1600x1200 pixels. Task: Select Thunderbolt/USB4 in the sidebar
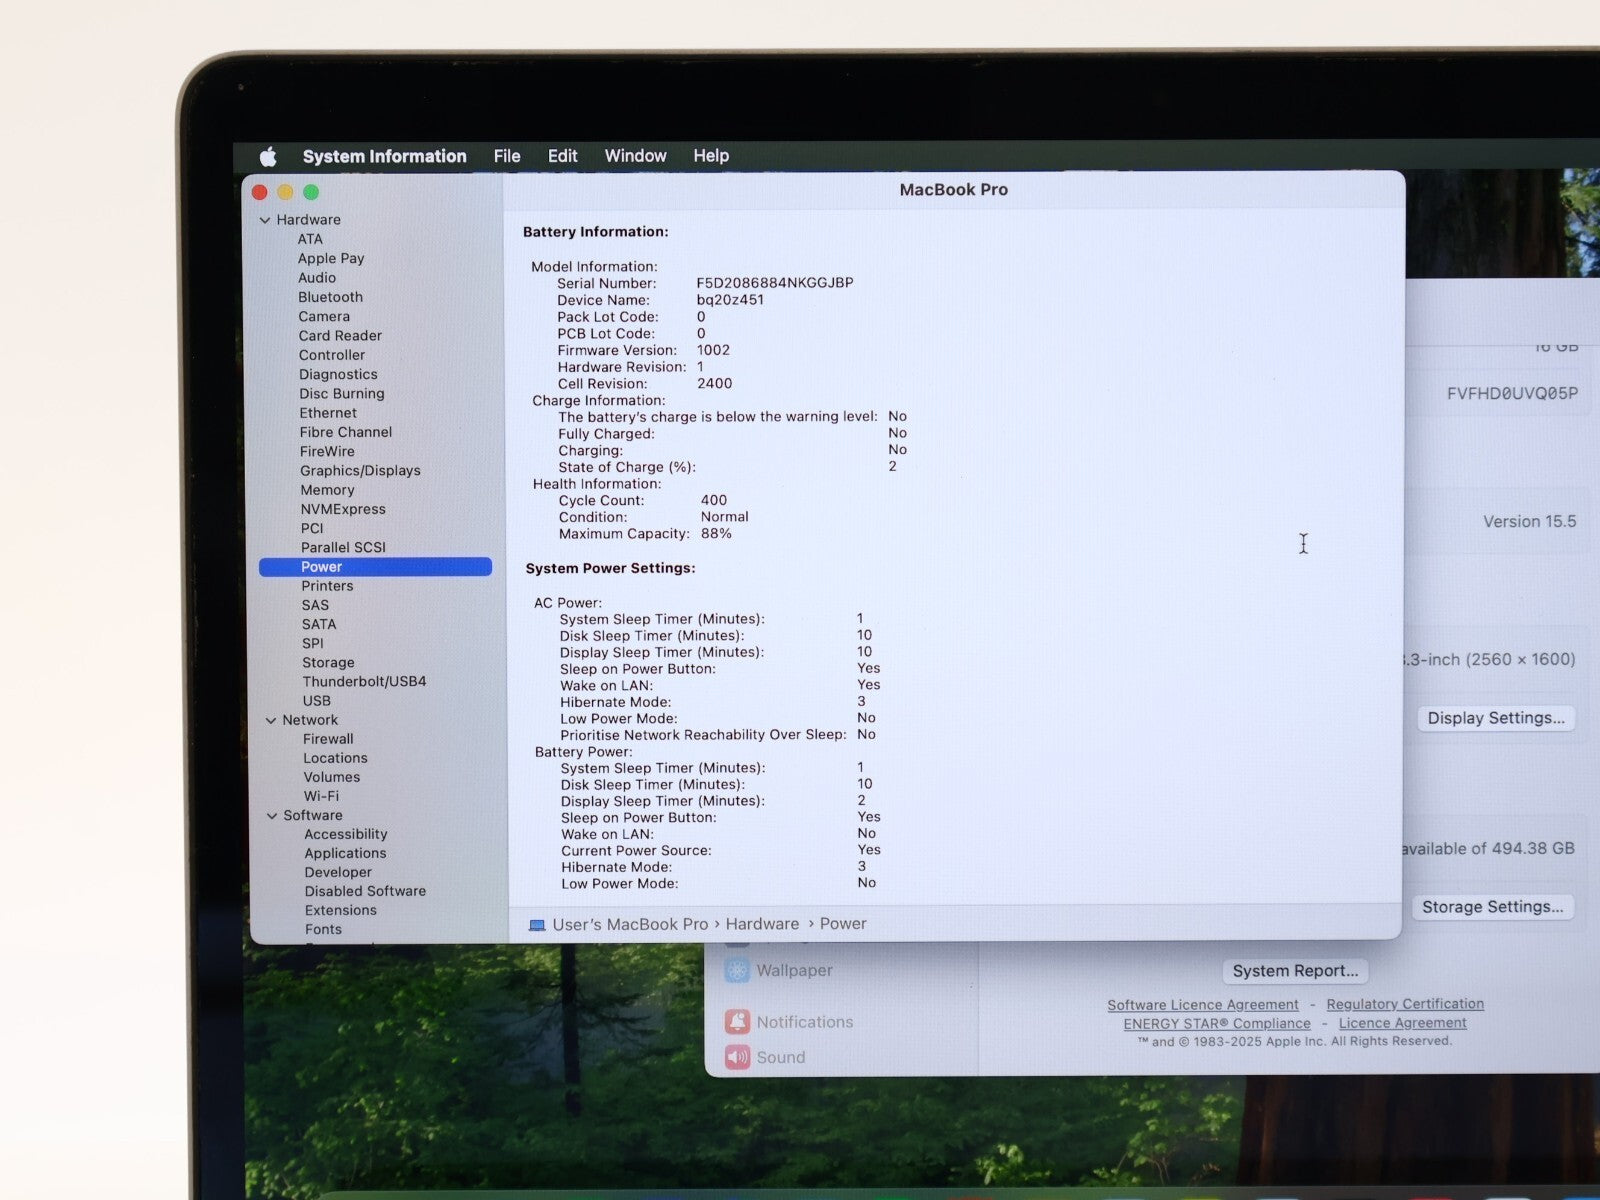(x=364, y=681)
